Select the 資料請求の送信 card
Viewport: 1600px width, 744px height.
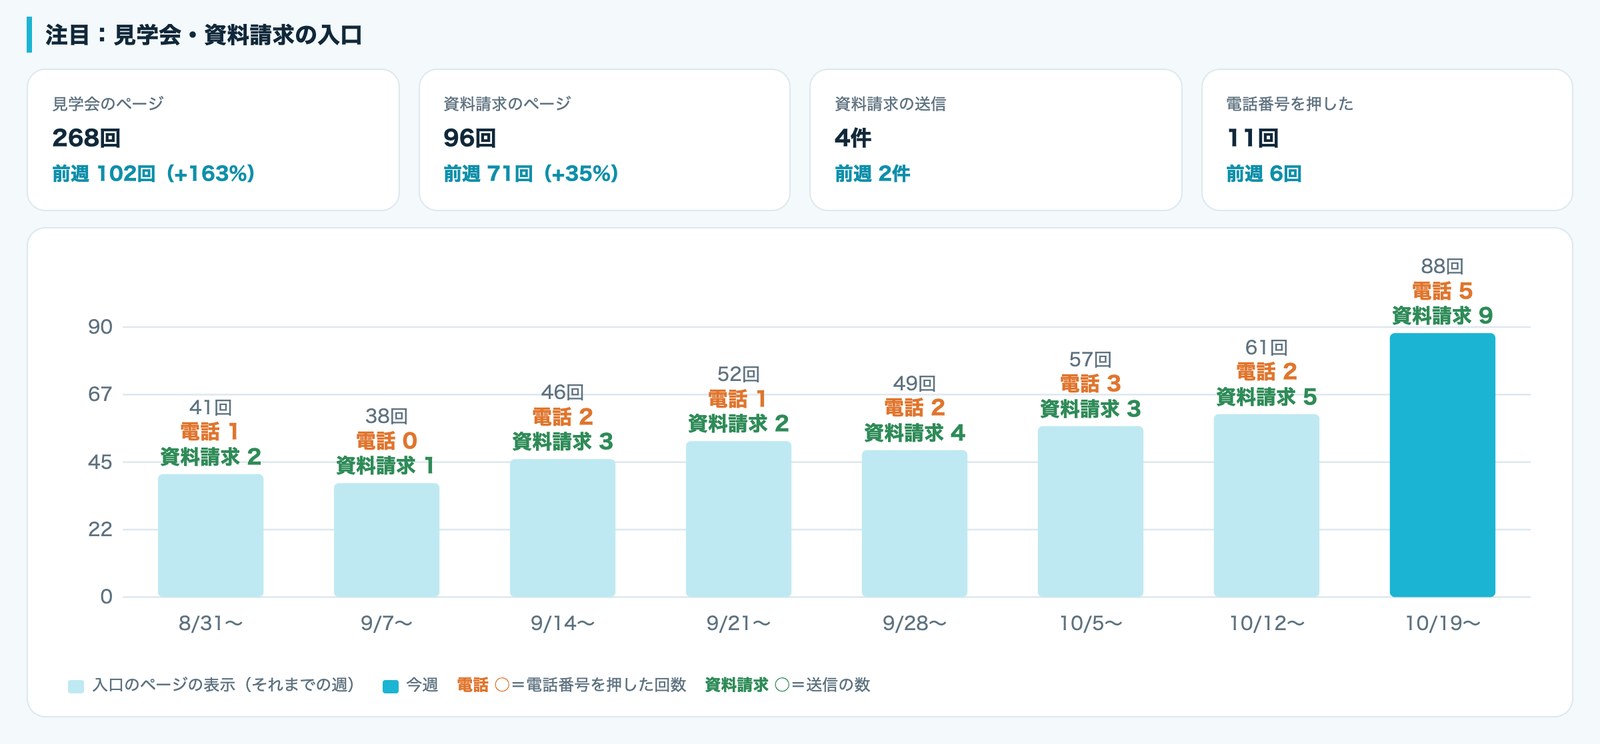[996, 140]
